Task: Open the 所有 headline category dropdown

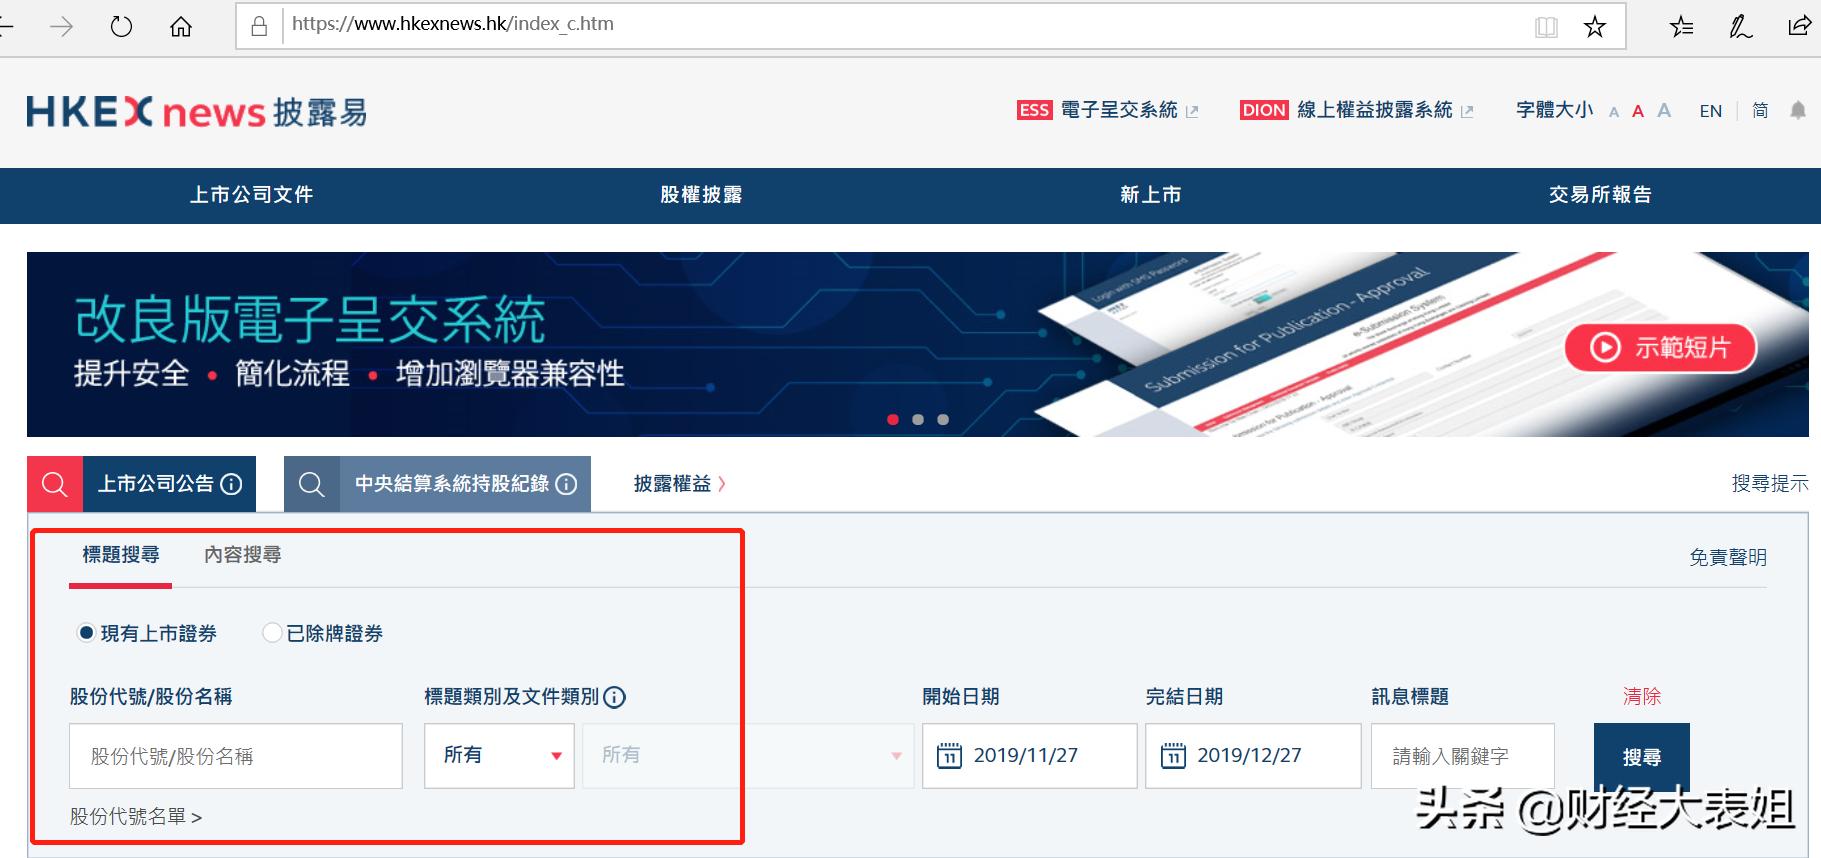Action: coord(499,756)
